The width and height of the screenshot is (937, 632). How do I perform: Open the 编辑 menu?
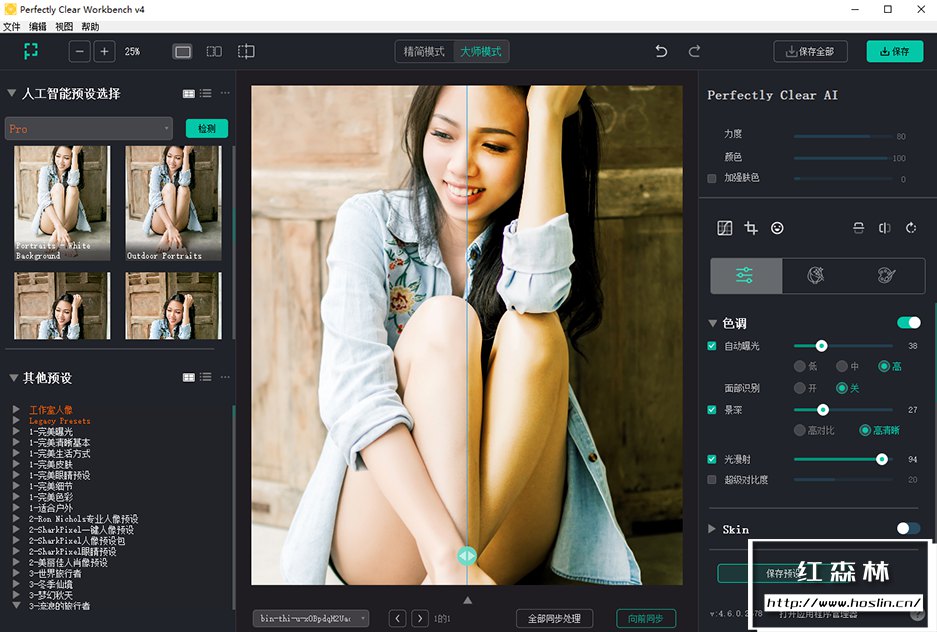[38, 26]
